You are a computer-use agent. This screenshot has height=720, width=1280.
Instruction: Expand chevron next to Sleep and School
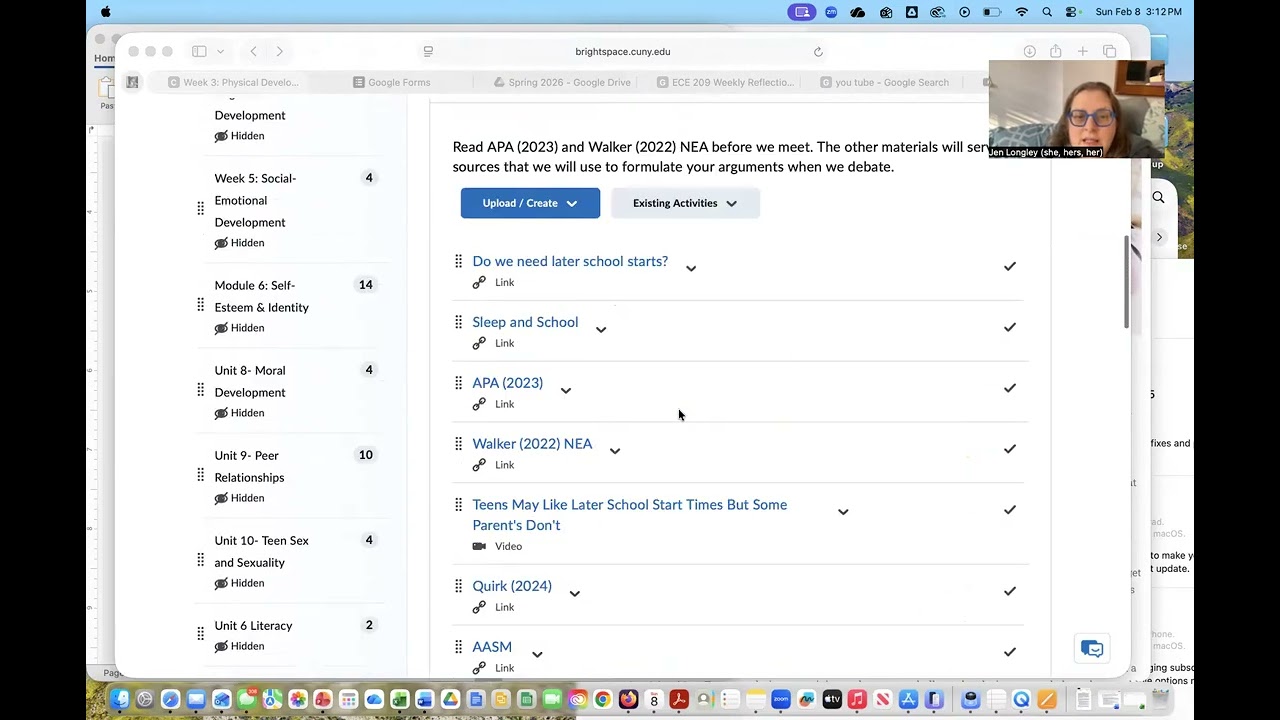point(601,329)
